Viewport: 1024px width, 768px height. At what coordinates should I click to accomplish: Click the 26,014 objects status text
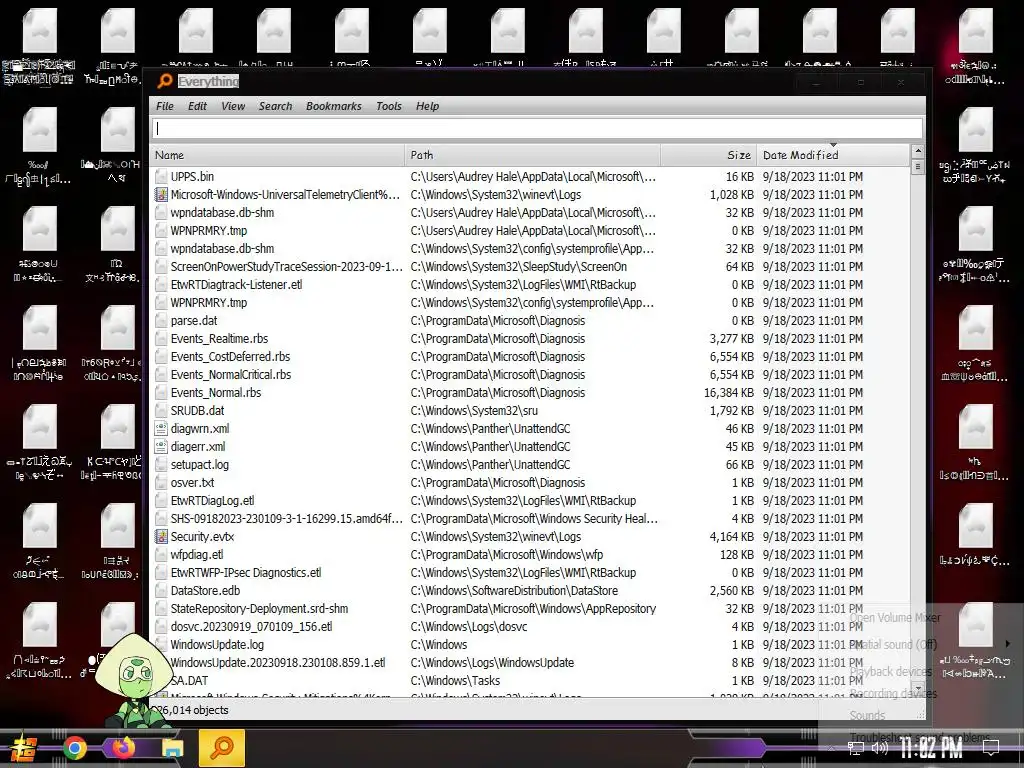[193, 710]
